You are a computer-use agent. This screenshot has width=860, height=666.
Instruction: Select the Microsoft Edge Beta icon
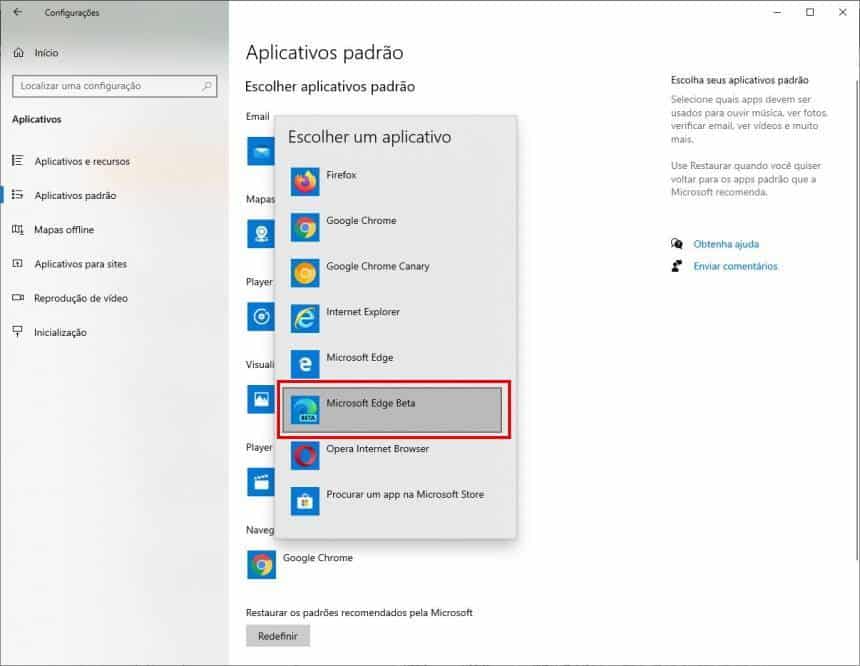[x=305, y=410]
